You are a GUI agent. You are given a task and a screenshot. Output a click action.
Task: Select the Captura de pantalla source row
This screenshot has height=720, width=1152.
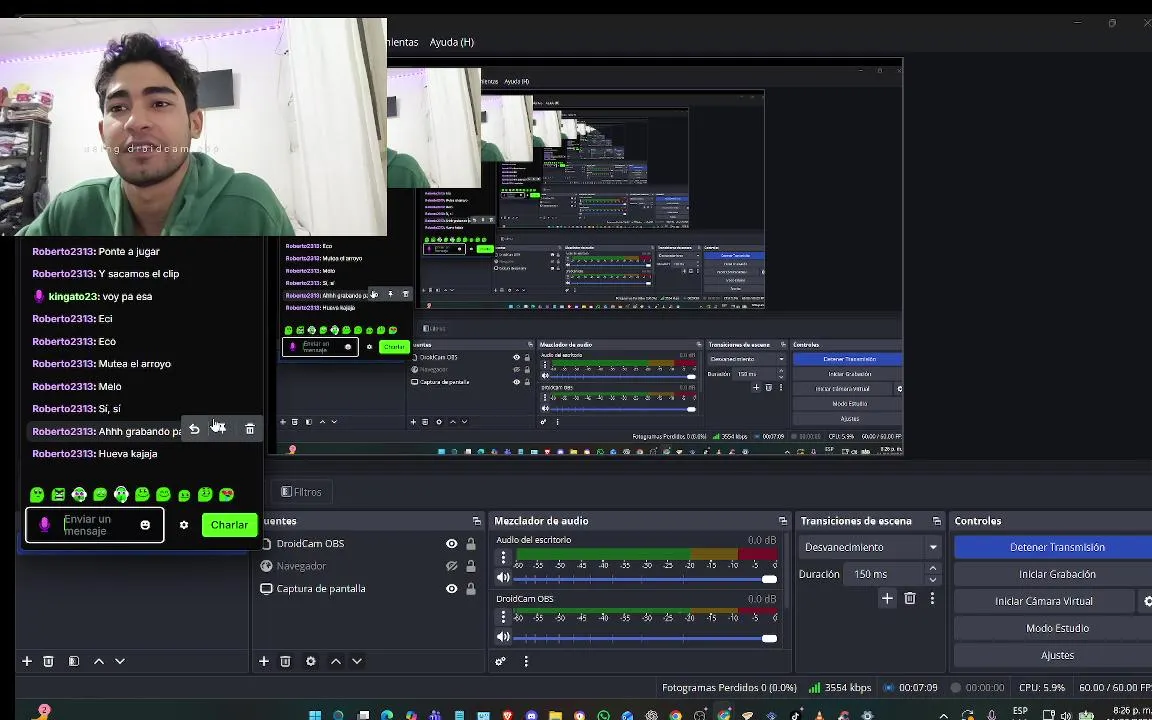click(367, 588)
